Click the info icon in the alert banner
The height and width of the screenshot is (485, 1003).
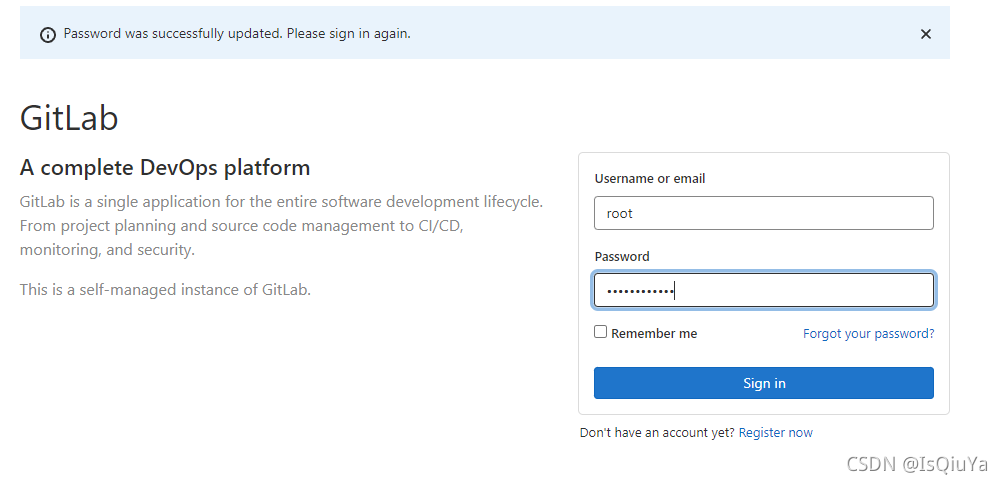(47, 35)
